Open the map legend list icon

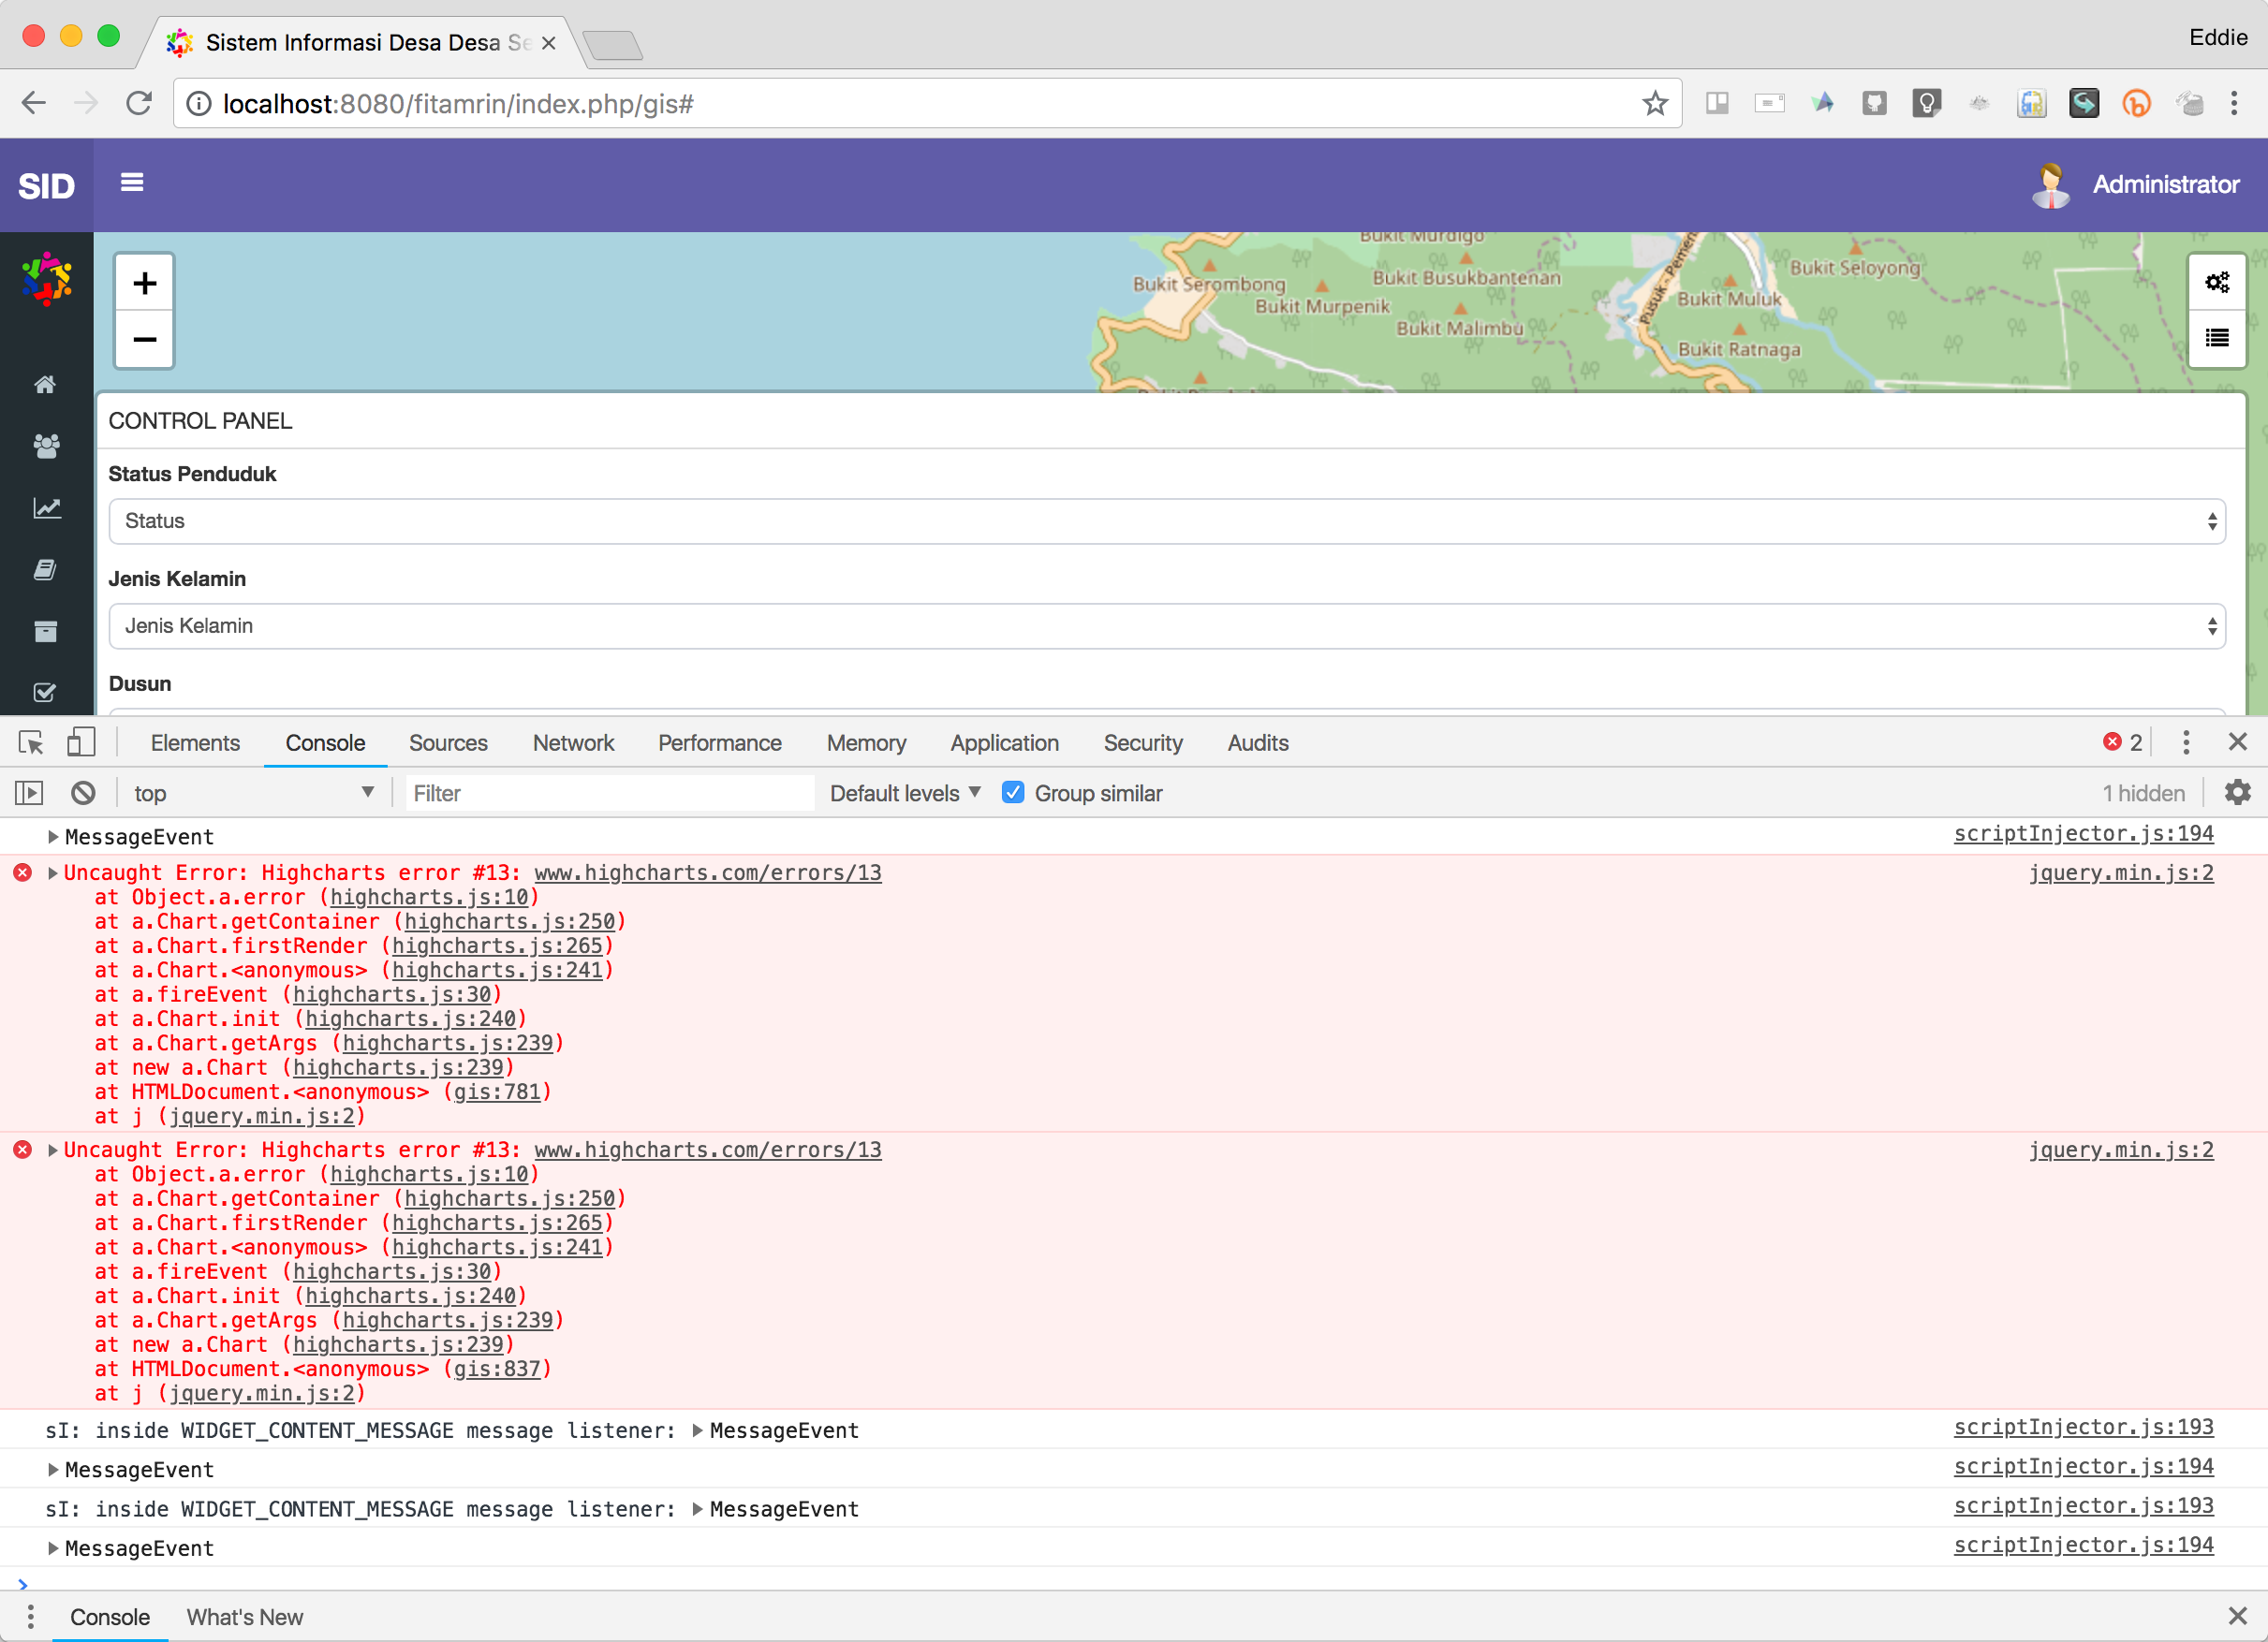2217,339
